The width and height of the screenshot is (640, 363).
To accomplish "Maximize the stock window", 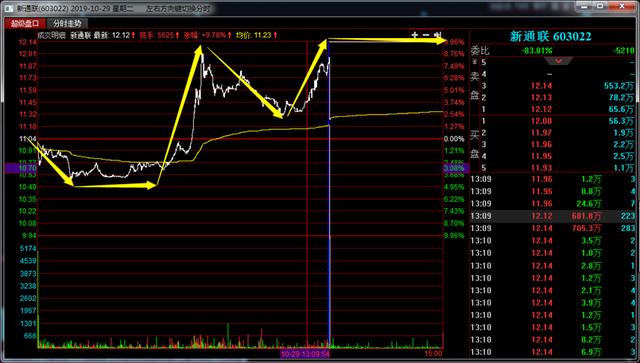I will [600, 6].
